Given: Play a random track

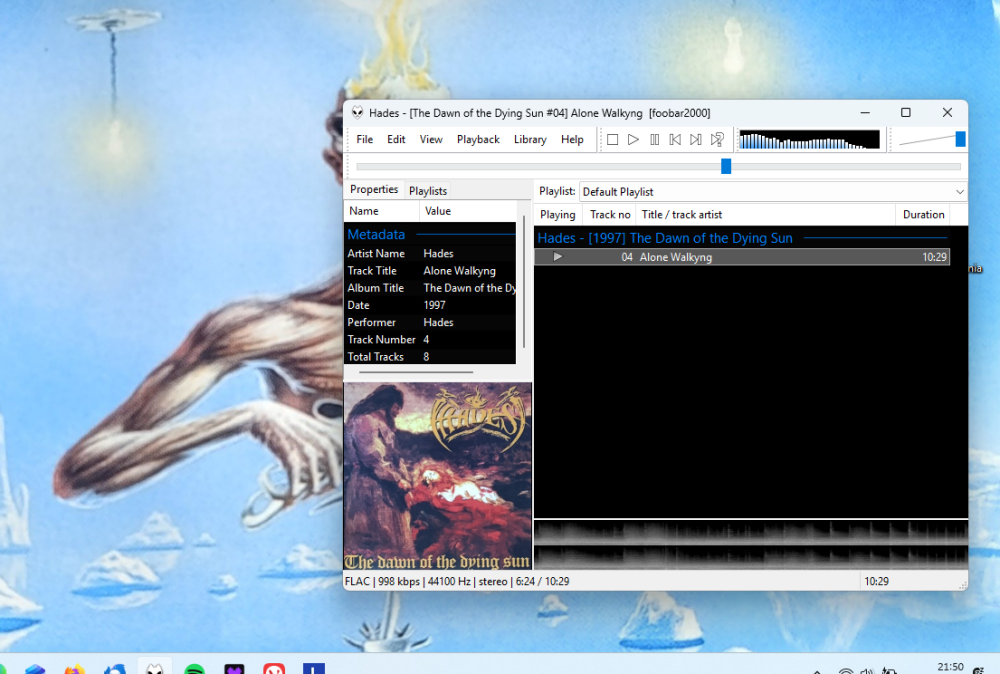Looking at the screenshot, I should (x=717, y=140).
